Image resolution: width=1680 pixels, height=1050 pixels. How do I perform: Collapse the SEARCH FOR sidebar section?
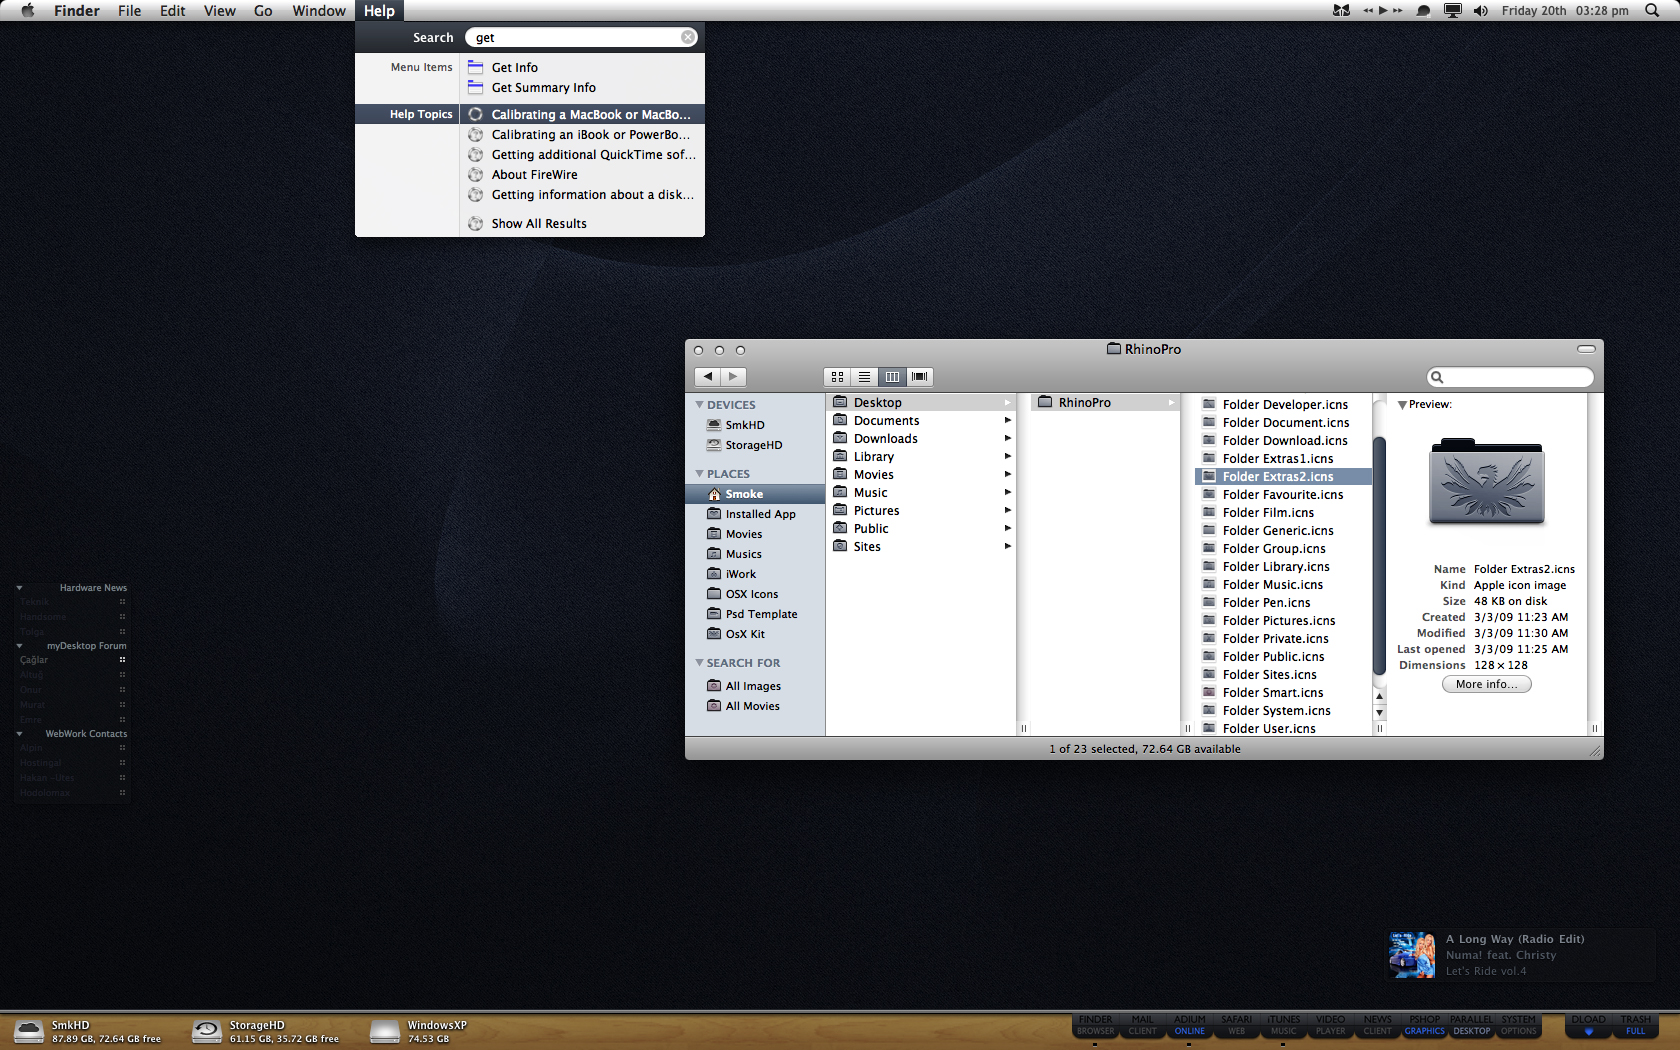[x=699, y=663]
